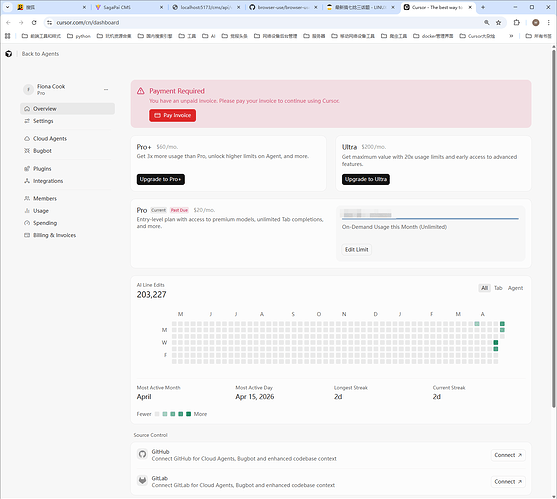The image size is (557, 499).
Task: Open the zoom magnifier icon in the address bar
Action: coord(487,22)
